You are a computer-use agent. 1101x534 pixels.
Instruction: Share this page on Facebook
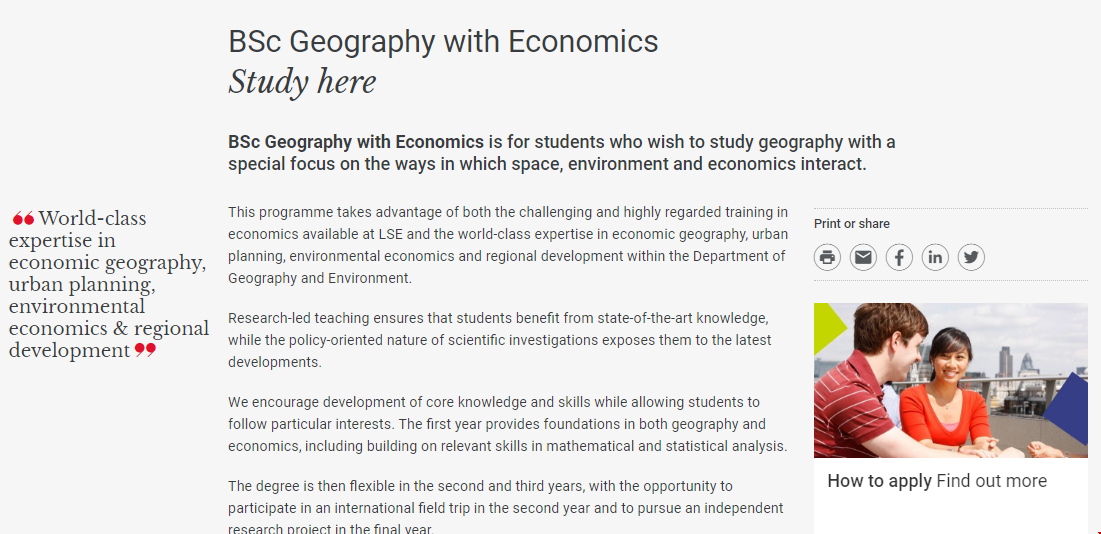[899, 258]
